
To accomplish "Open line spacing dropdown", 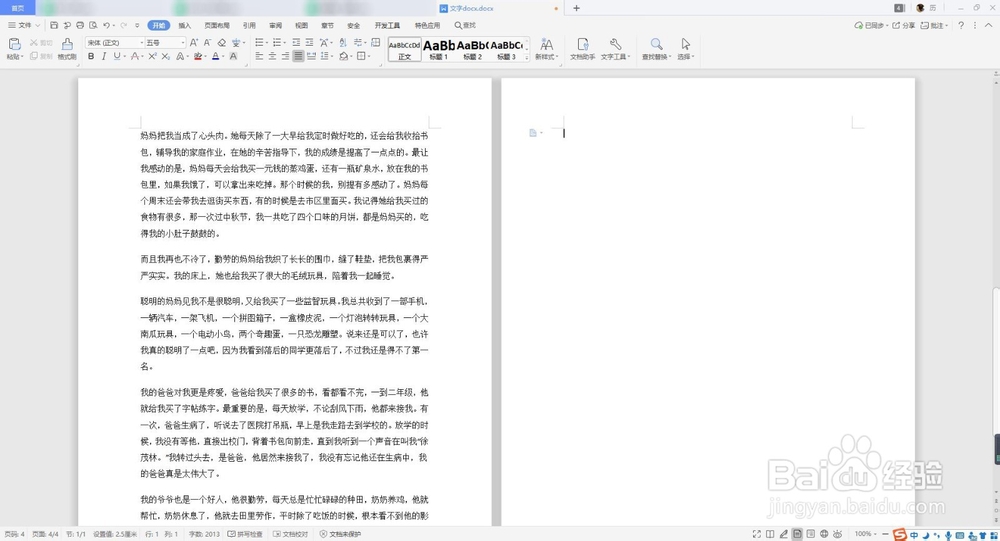I will pos(332,56).
